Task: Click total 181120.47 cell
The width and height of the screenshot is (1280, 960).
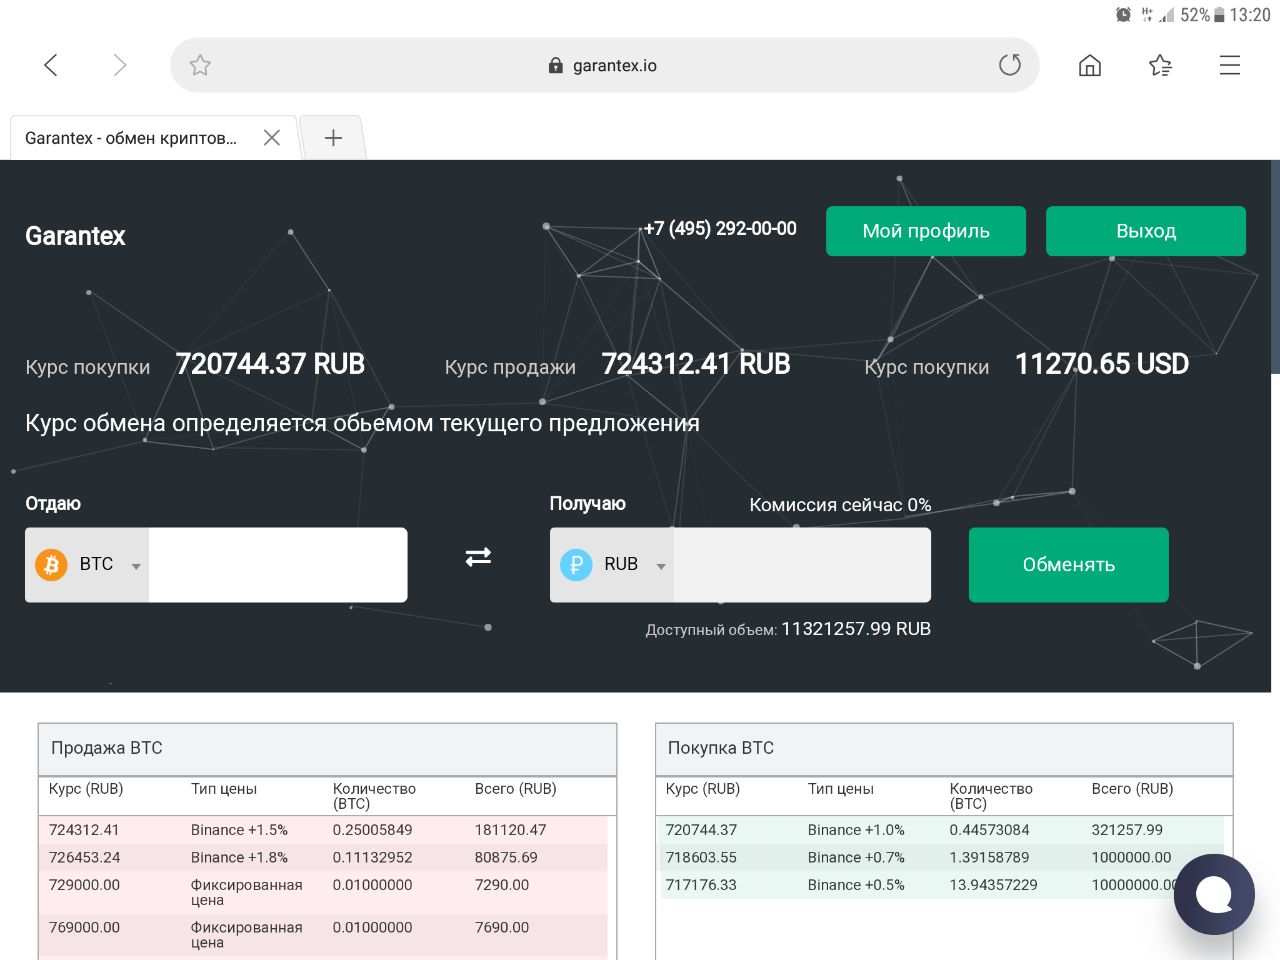Action: point(510,830)
